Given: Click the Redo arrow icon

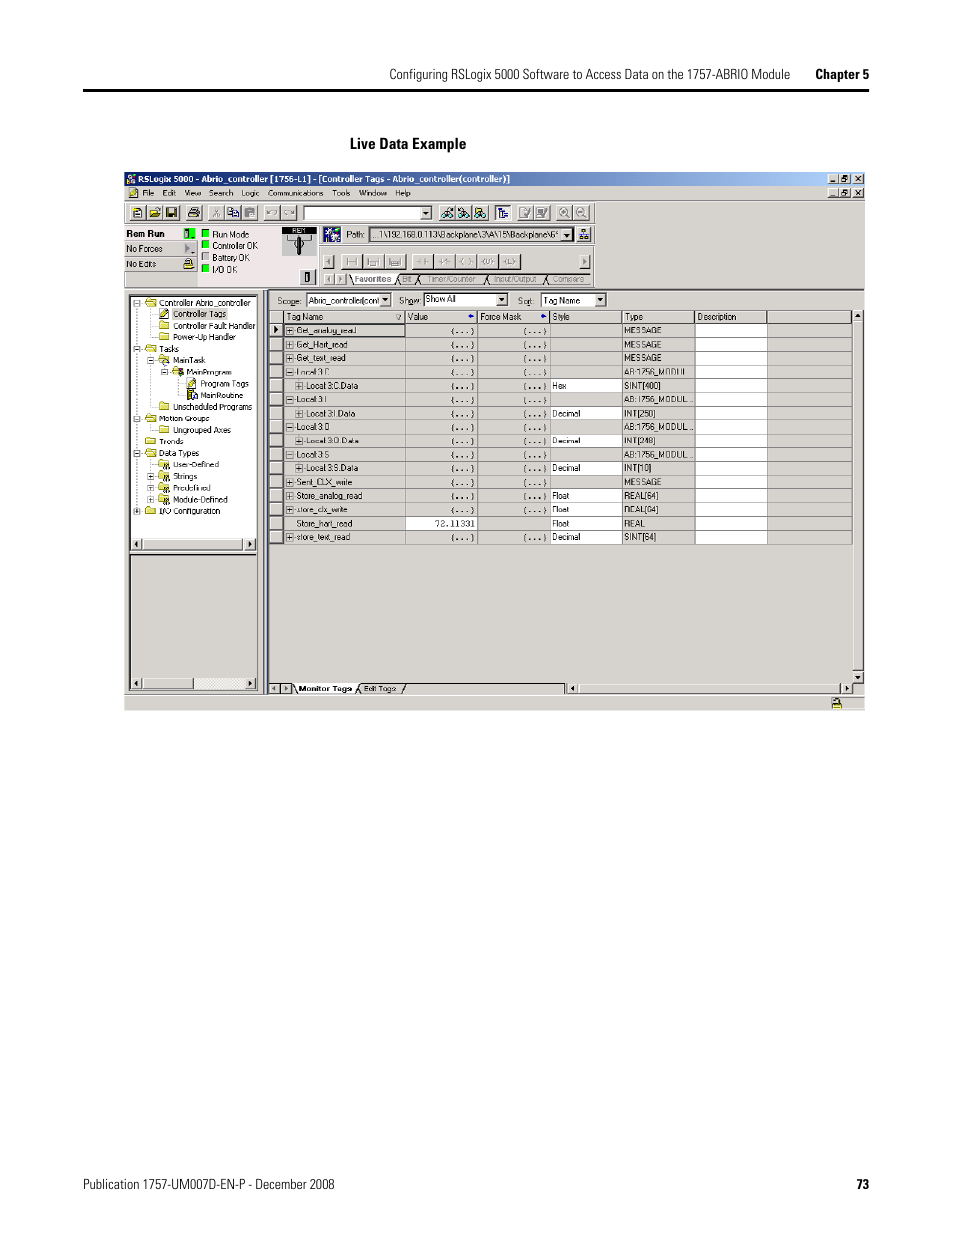Looking at the screenshot, I should pyautogui.click(x=289, y=213).
